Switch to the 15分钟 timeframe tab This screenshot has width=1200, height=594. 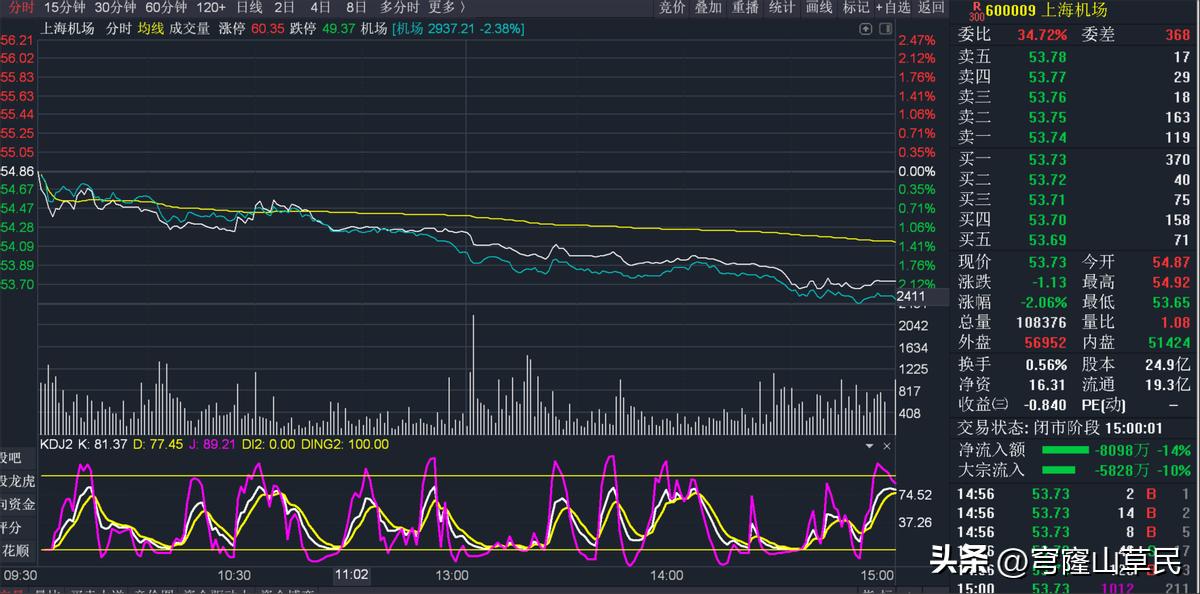coord(65,8)
